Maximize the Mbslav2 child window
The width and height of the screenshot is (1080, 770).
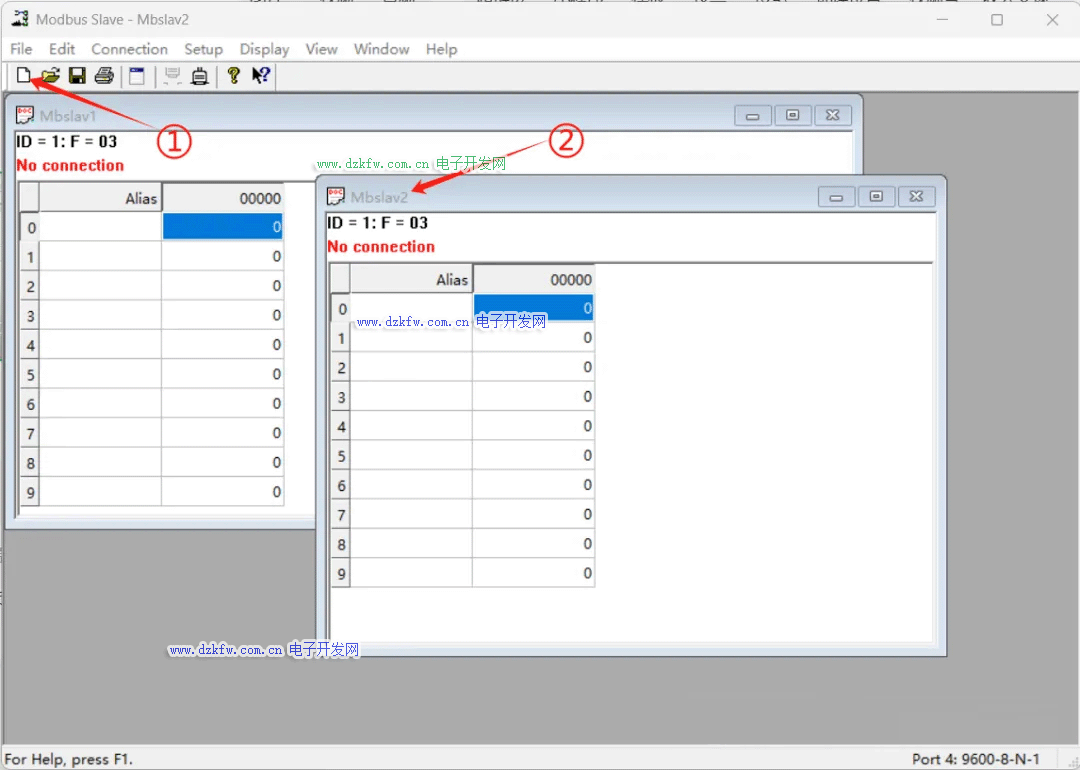876,197
